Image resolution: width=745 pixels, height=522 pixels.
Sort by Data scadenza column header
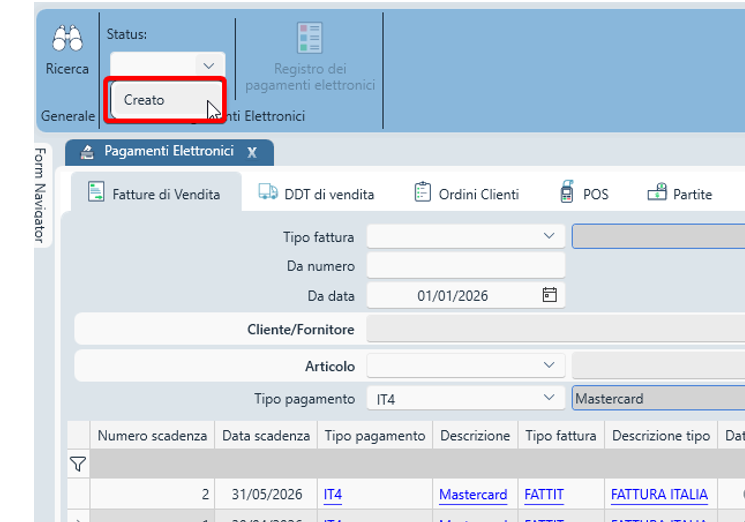coord(266,435)
